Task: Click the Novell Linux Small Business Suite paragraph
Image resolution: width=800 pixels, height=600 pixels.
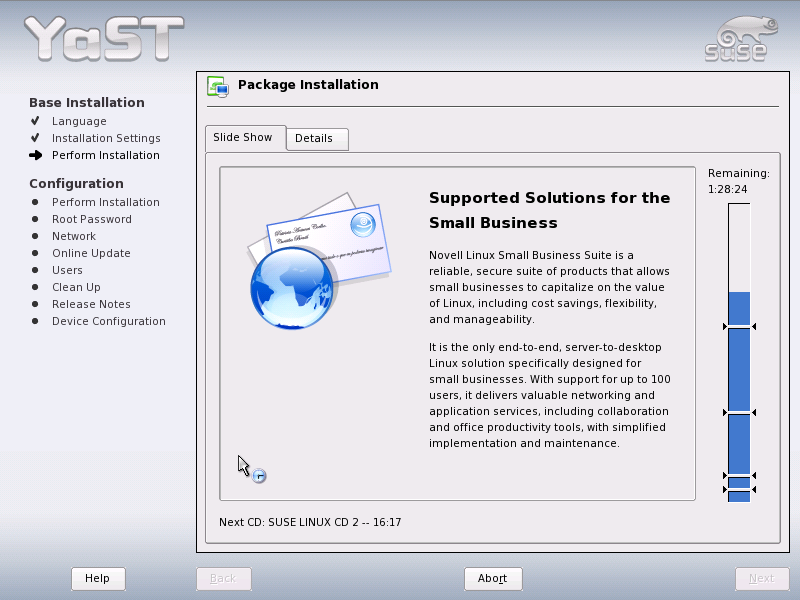Action: pyautogui.click(x=549, y=287)
